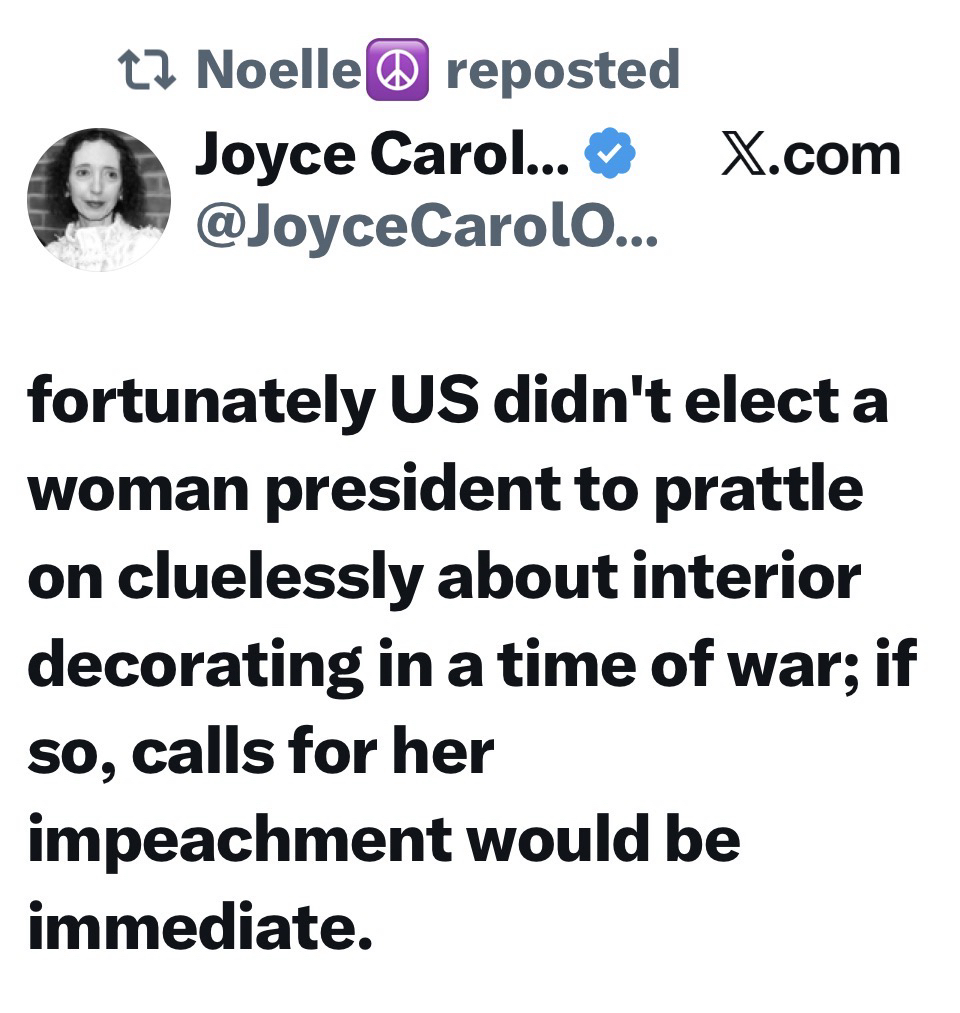Click the words 'calls for her' in the post

313,752
